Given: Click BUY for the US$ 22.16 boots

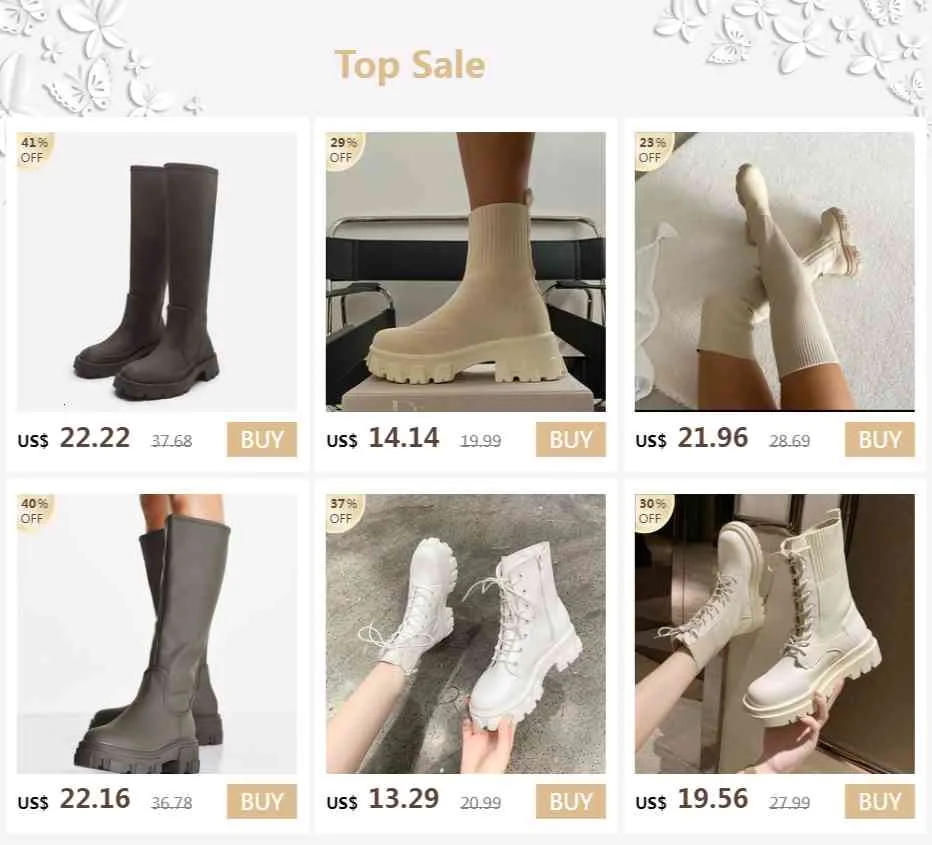Looking at the screenshot, I should (x=262, y=801).
